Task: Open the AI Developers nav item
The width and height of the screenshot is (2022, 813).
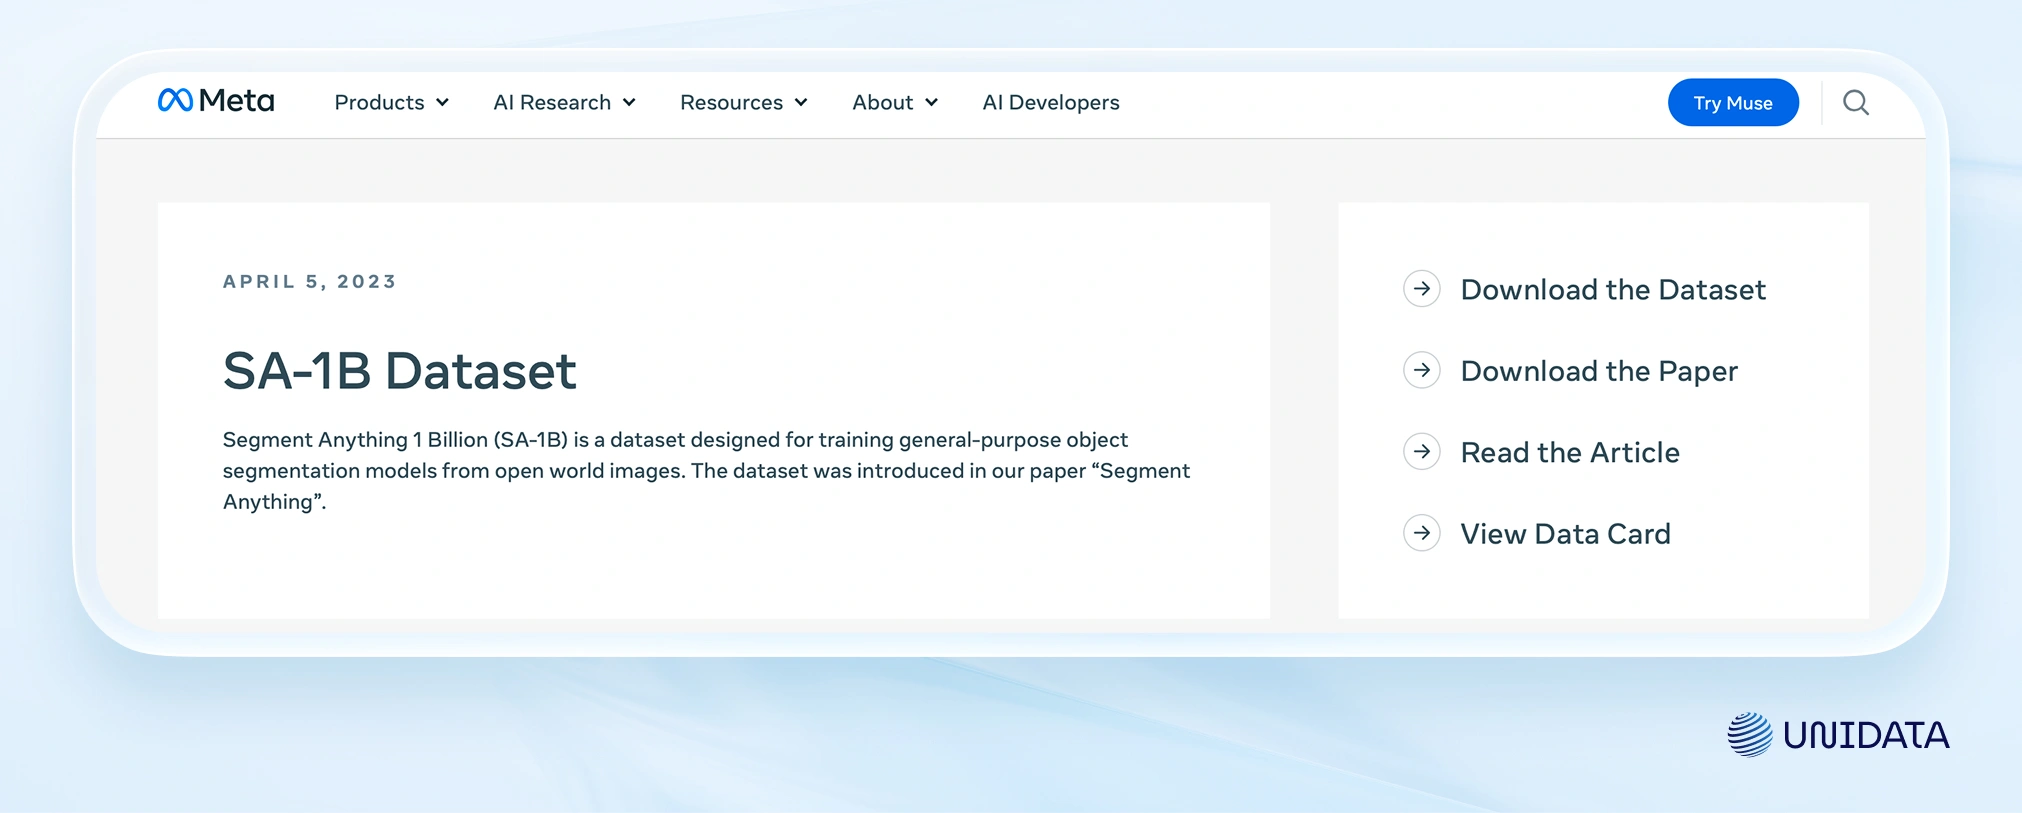Action: [x=1051, y=103]
